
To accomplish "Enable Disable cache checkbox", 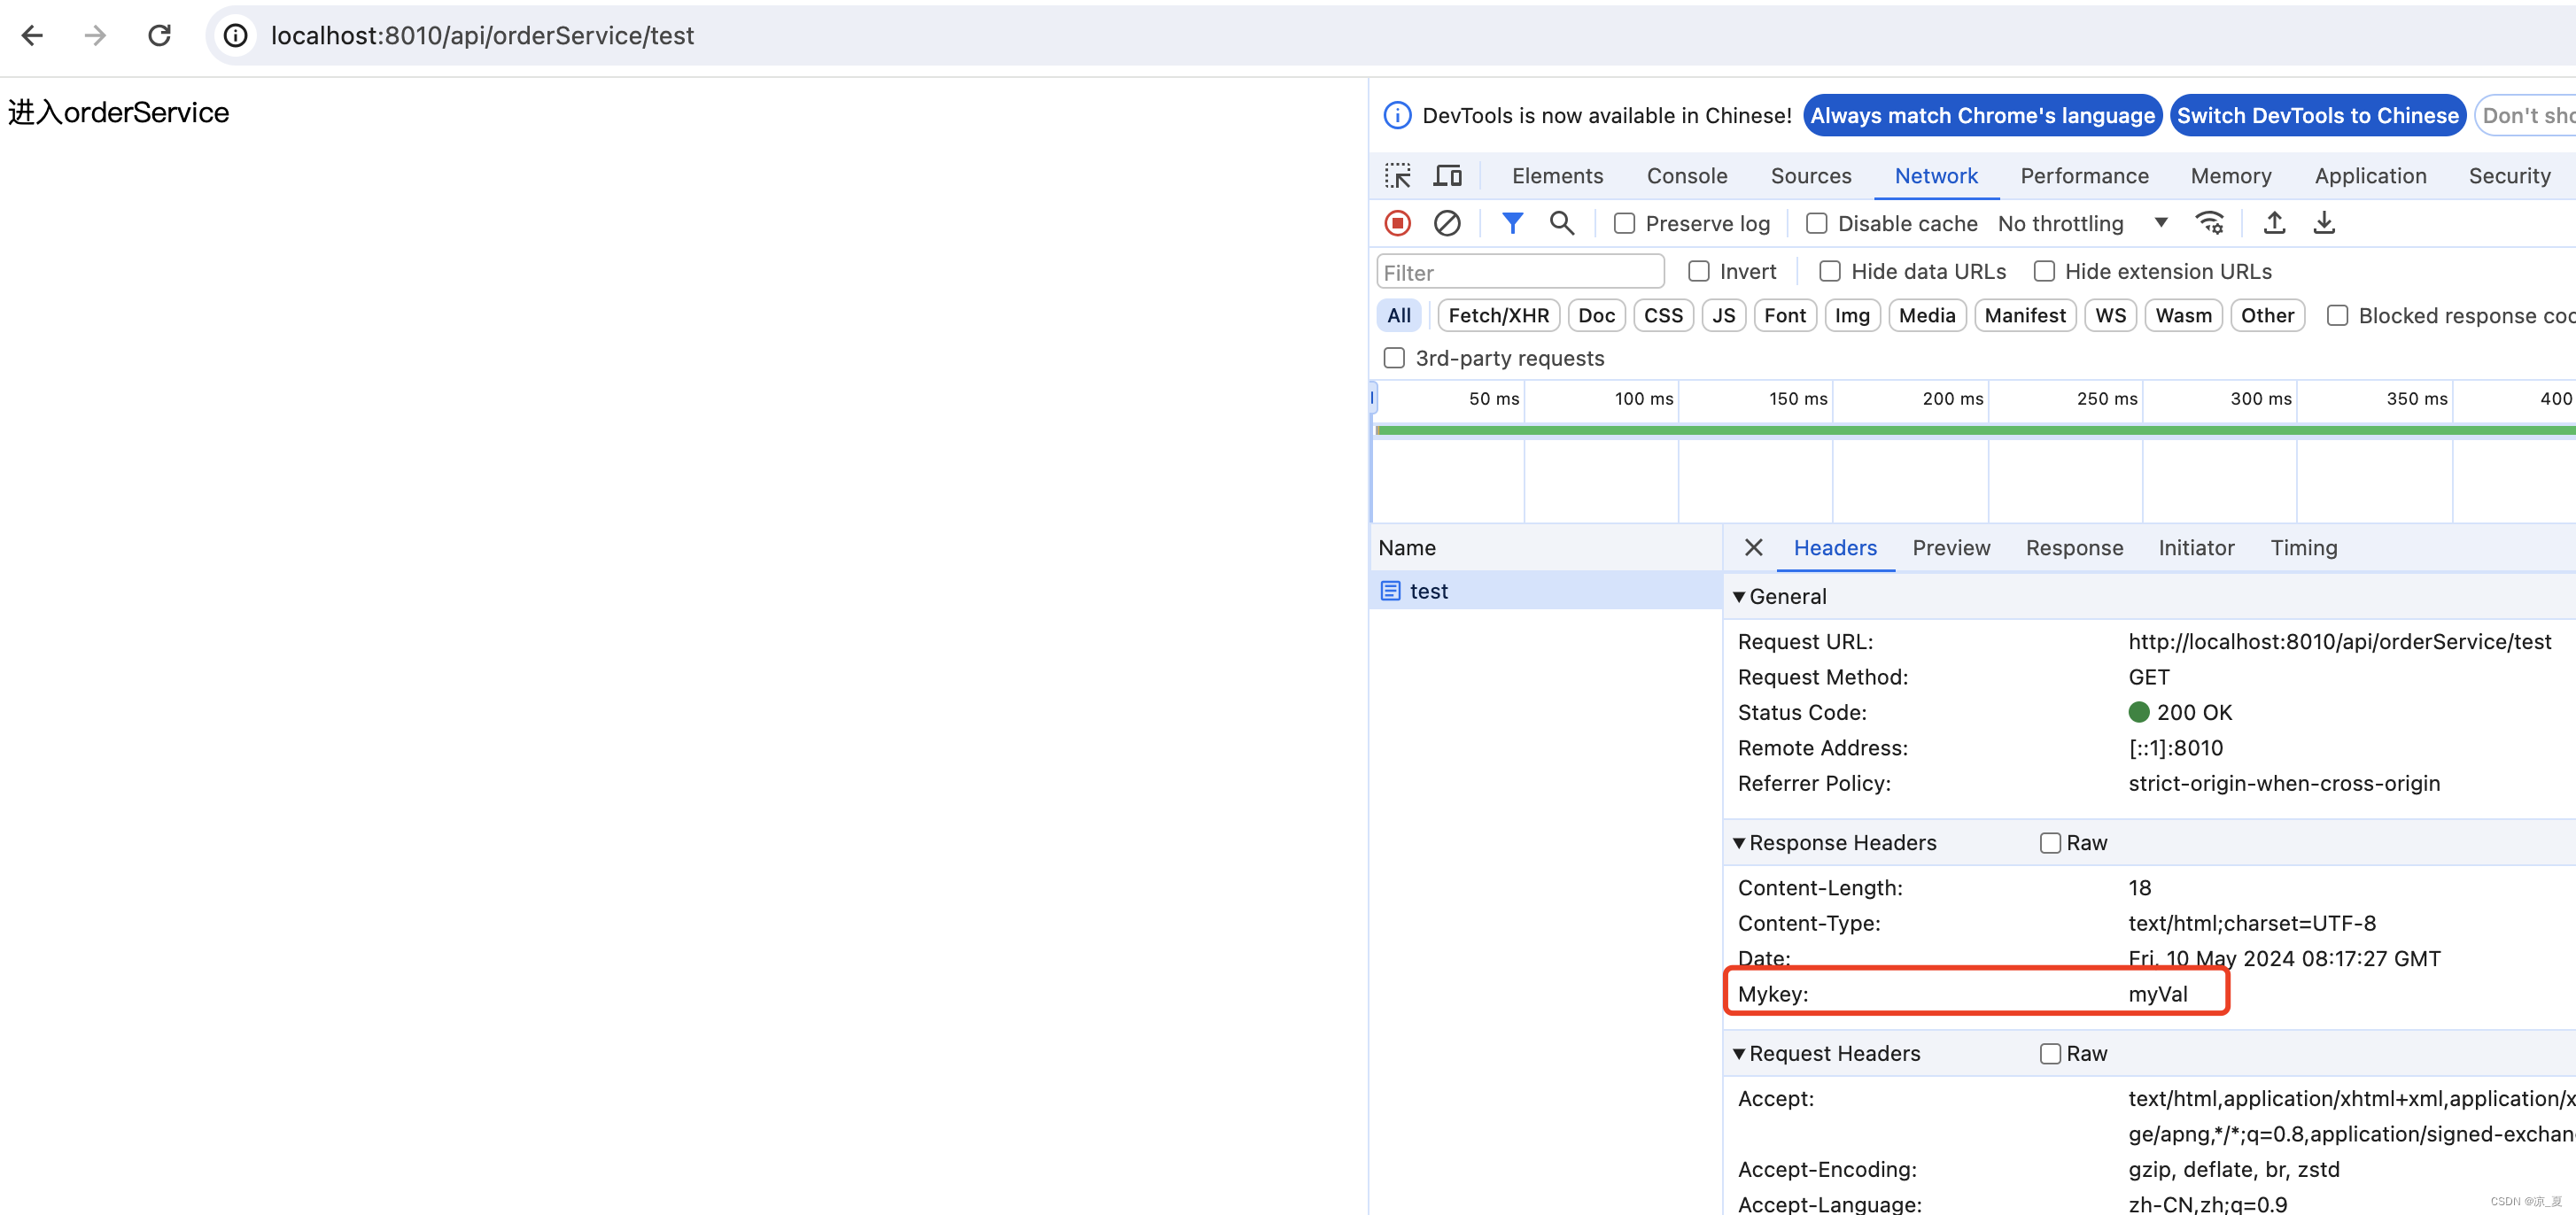I will (1816, 224).
